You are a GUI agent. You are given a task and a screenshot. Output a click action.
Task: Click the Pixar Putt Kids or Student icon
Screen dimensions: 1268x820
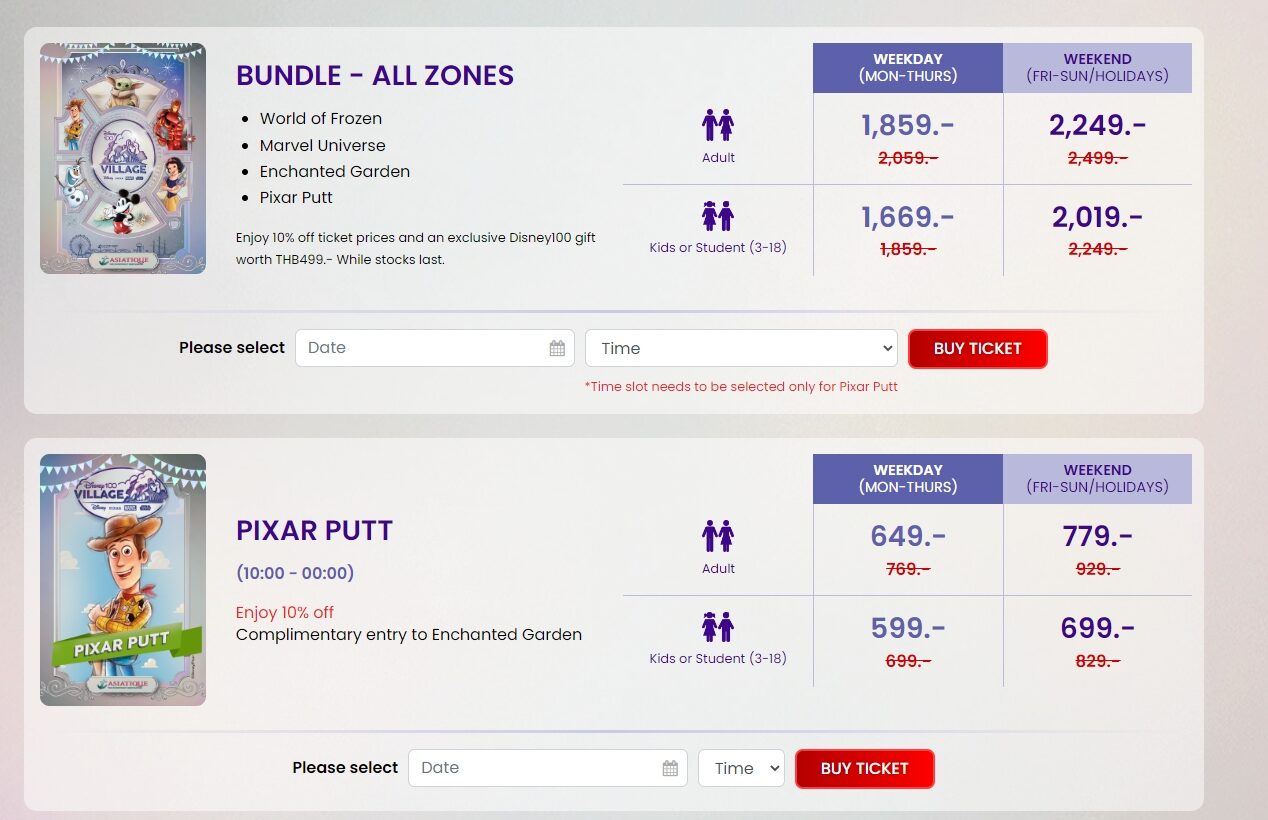(x=718, y=628)
